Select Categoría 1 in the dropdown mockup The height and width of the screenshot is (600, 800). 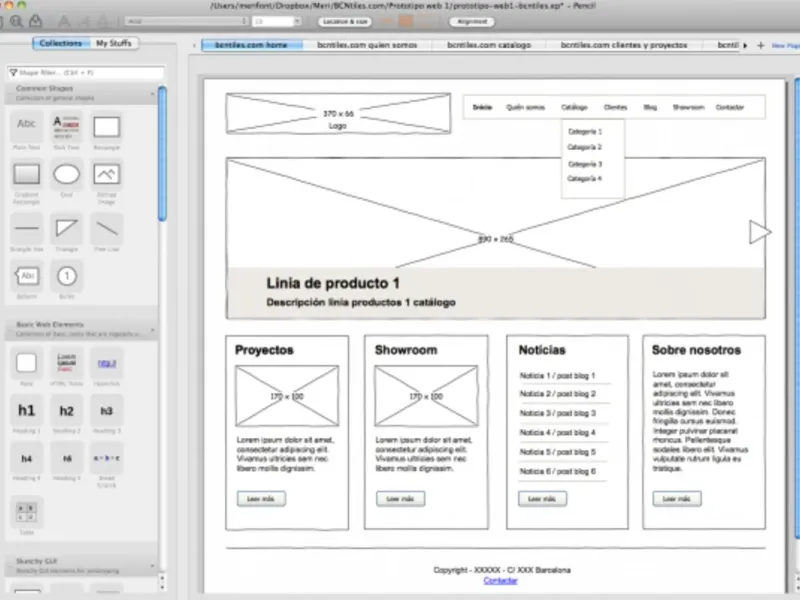pyautogui.click(x=585, y=132)
